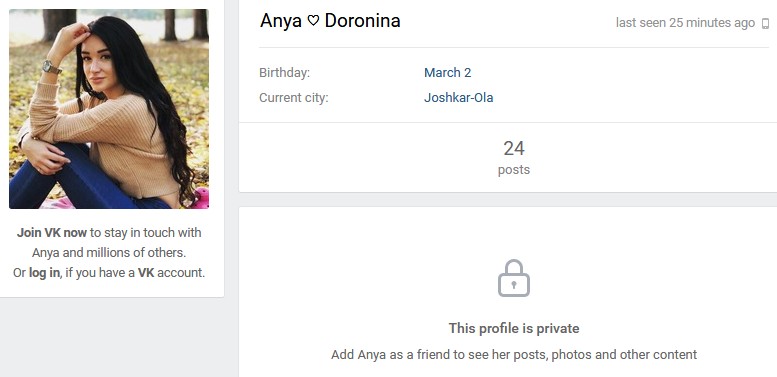This screenshot has width=777, height=377.
Task: Click the last seen 25 minutes ago status
Action: (685, 23)
